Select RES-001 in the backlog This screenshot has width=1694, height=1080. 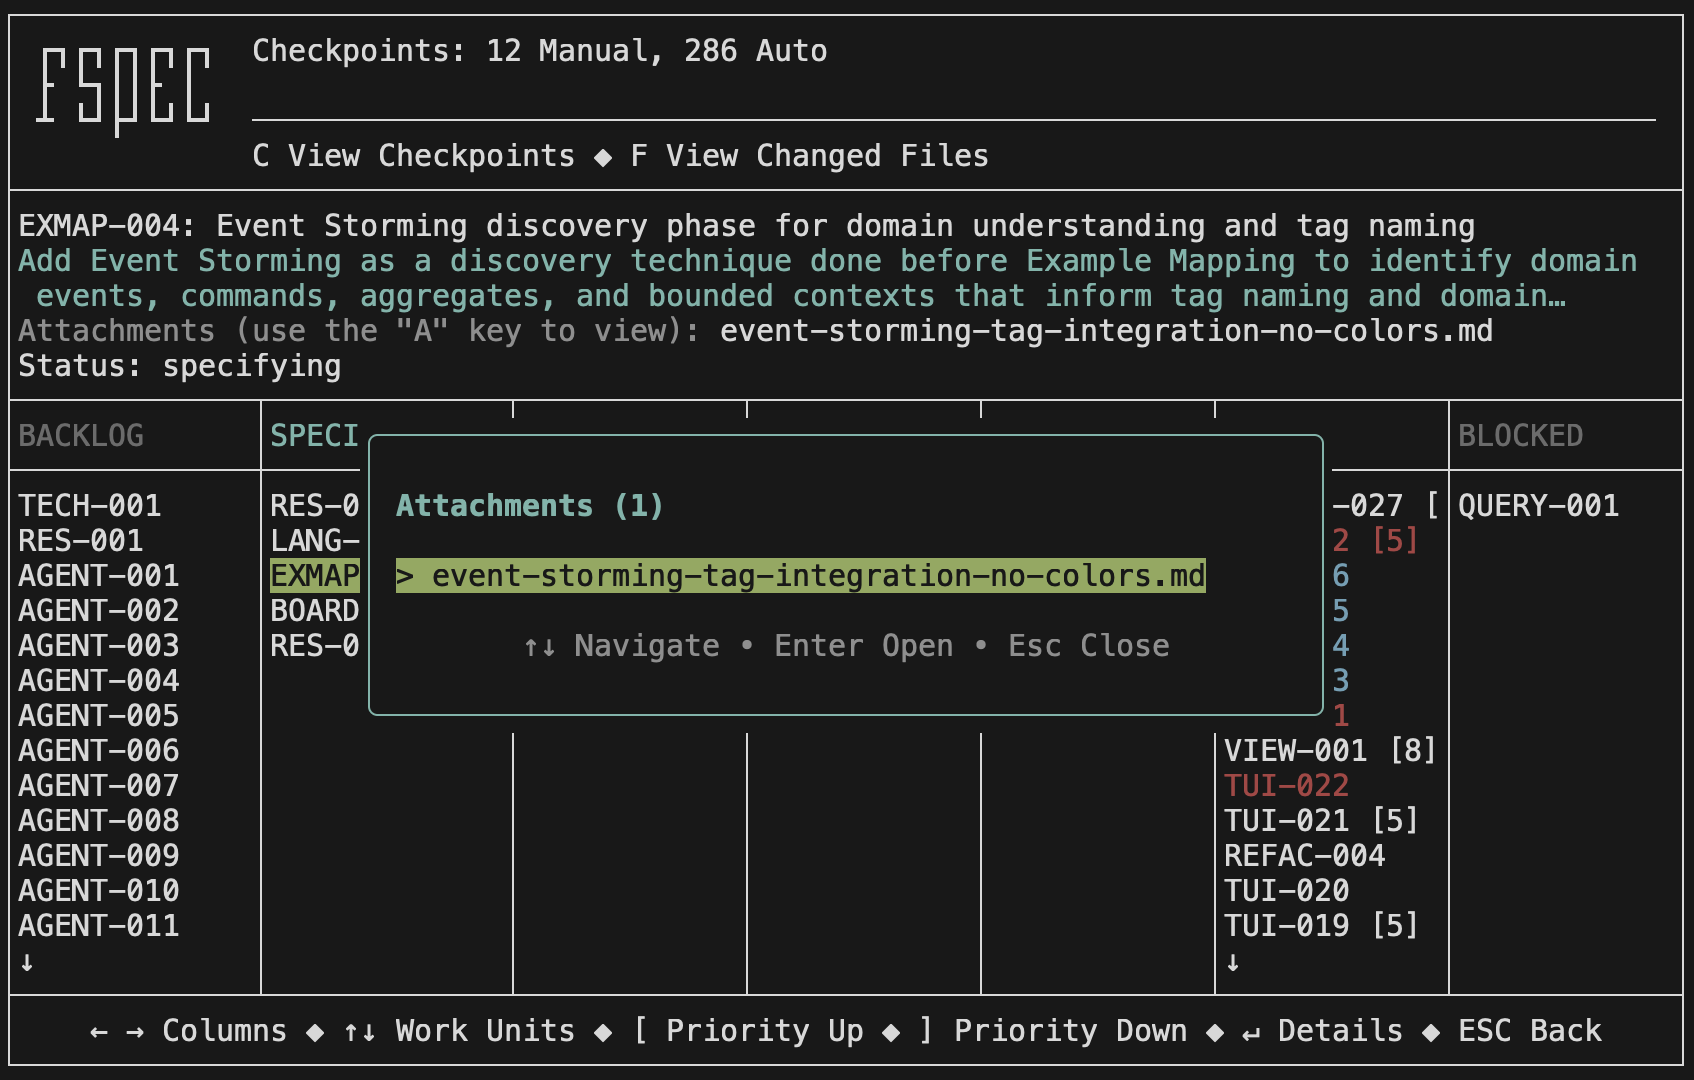pyautogui.click(x=81, y=541)
